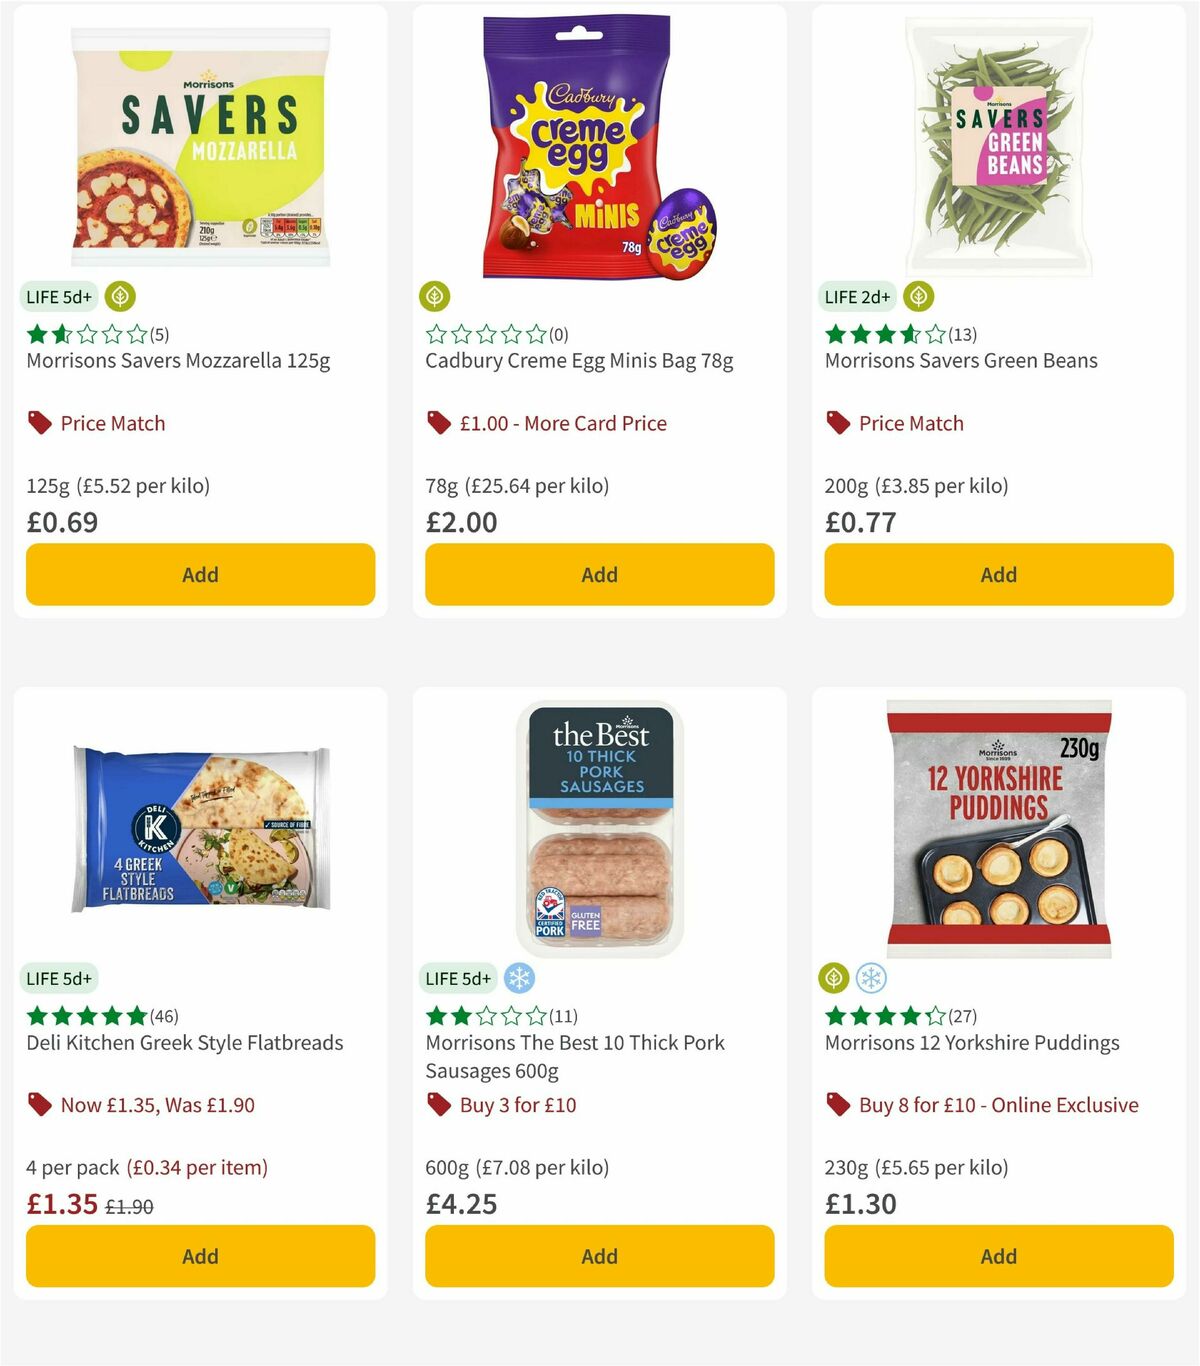Click the LIFE 2d+ badge on Green Beans
This screenshot has width=1200, height=1366.
(x=856, y=296)
